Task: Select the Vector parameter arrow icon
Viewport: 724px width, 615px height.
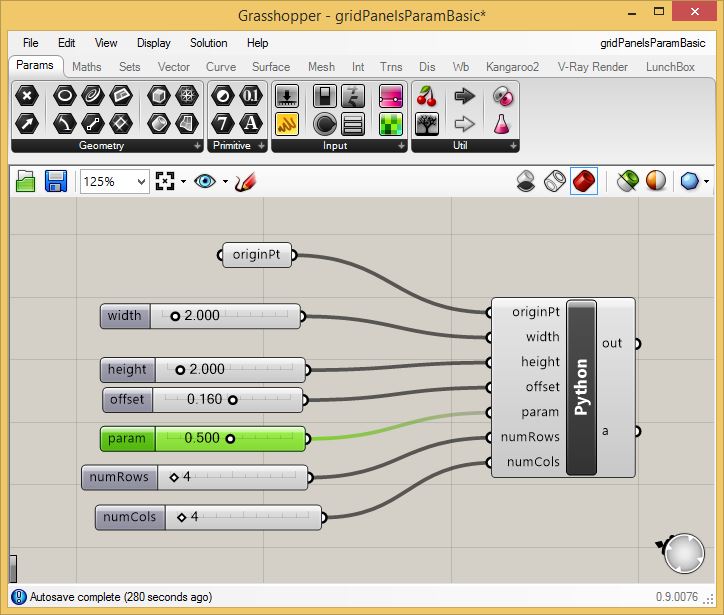Action: click(x=27, y=124)
